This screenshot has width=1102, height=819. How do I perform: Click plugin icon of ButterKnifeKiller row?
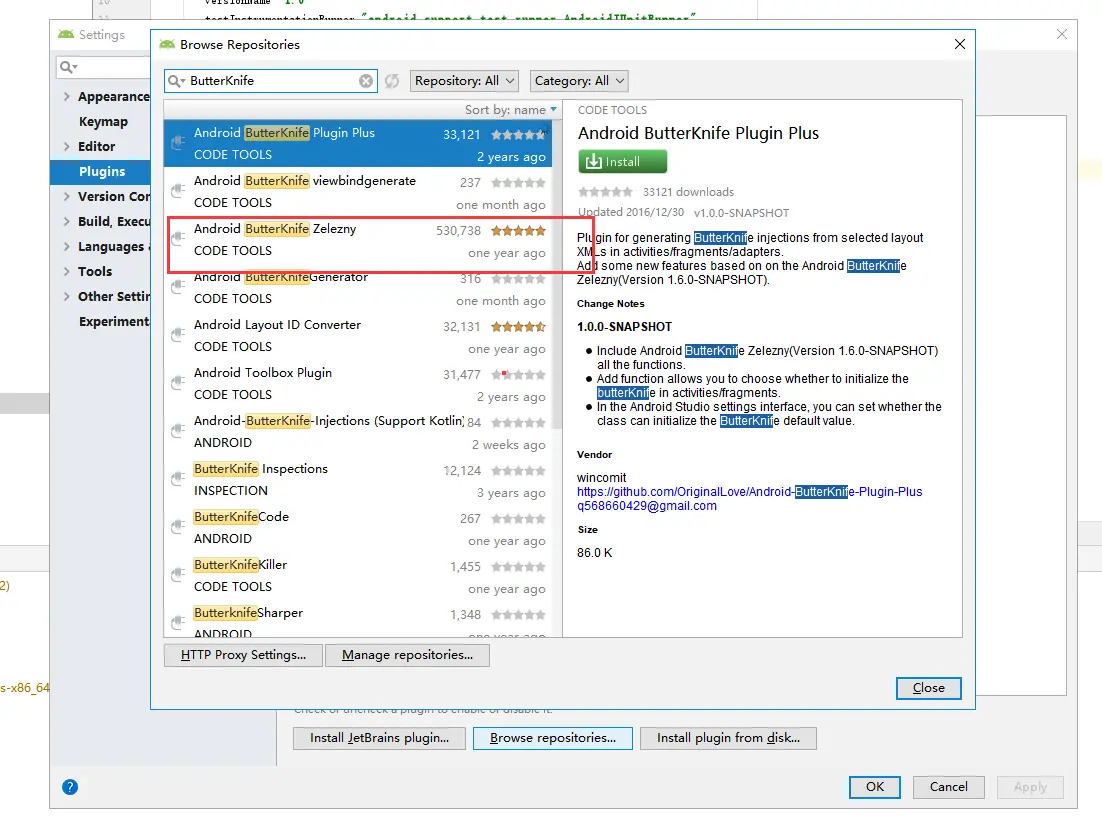coord(178,574)
